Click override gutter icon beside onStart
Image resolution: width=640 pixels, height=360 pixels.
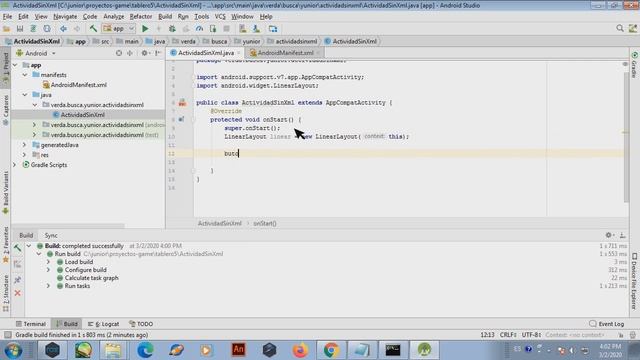point(181,119)
